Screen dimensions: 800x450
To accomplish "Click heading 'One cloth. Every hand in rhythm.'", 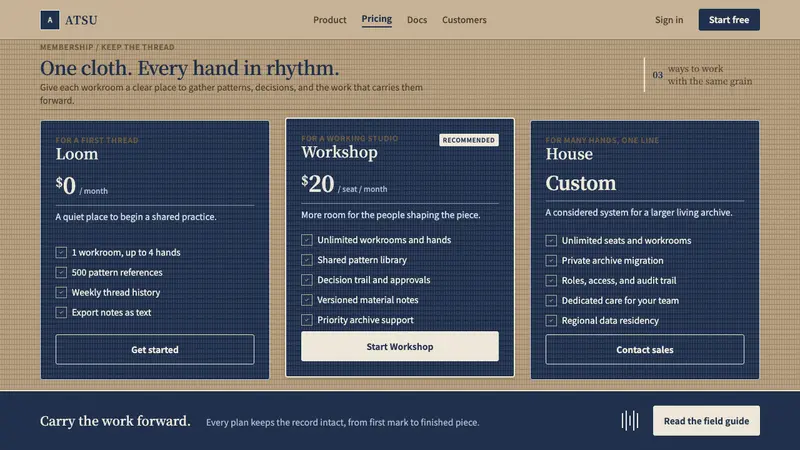I will click(x=189, y=68).
